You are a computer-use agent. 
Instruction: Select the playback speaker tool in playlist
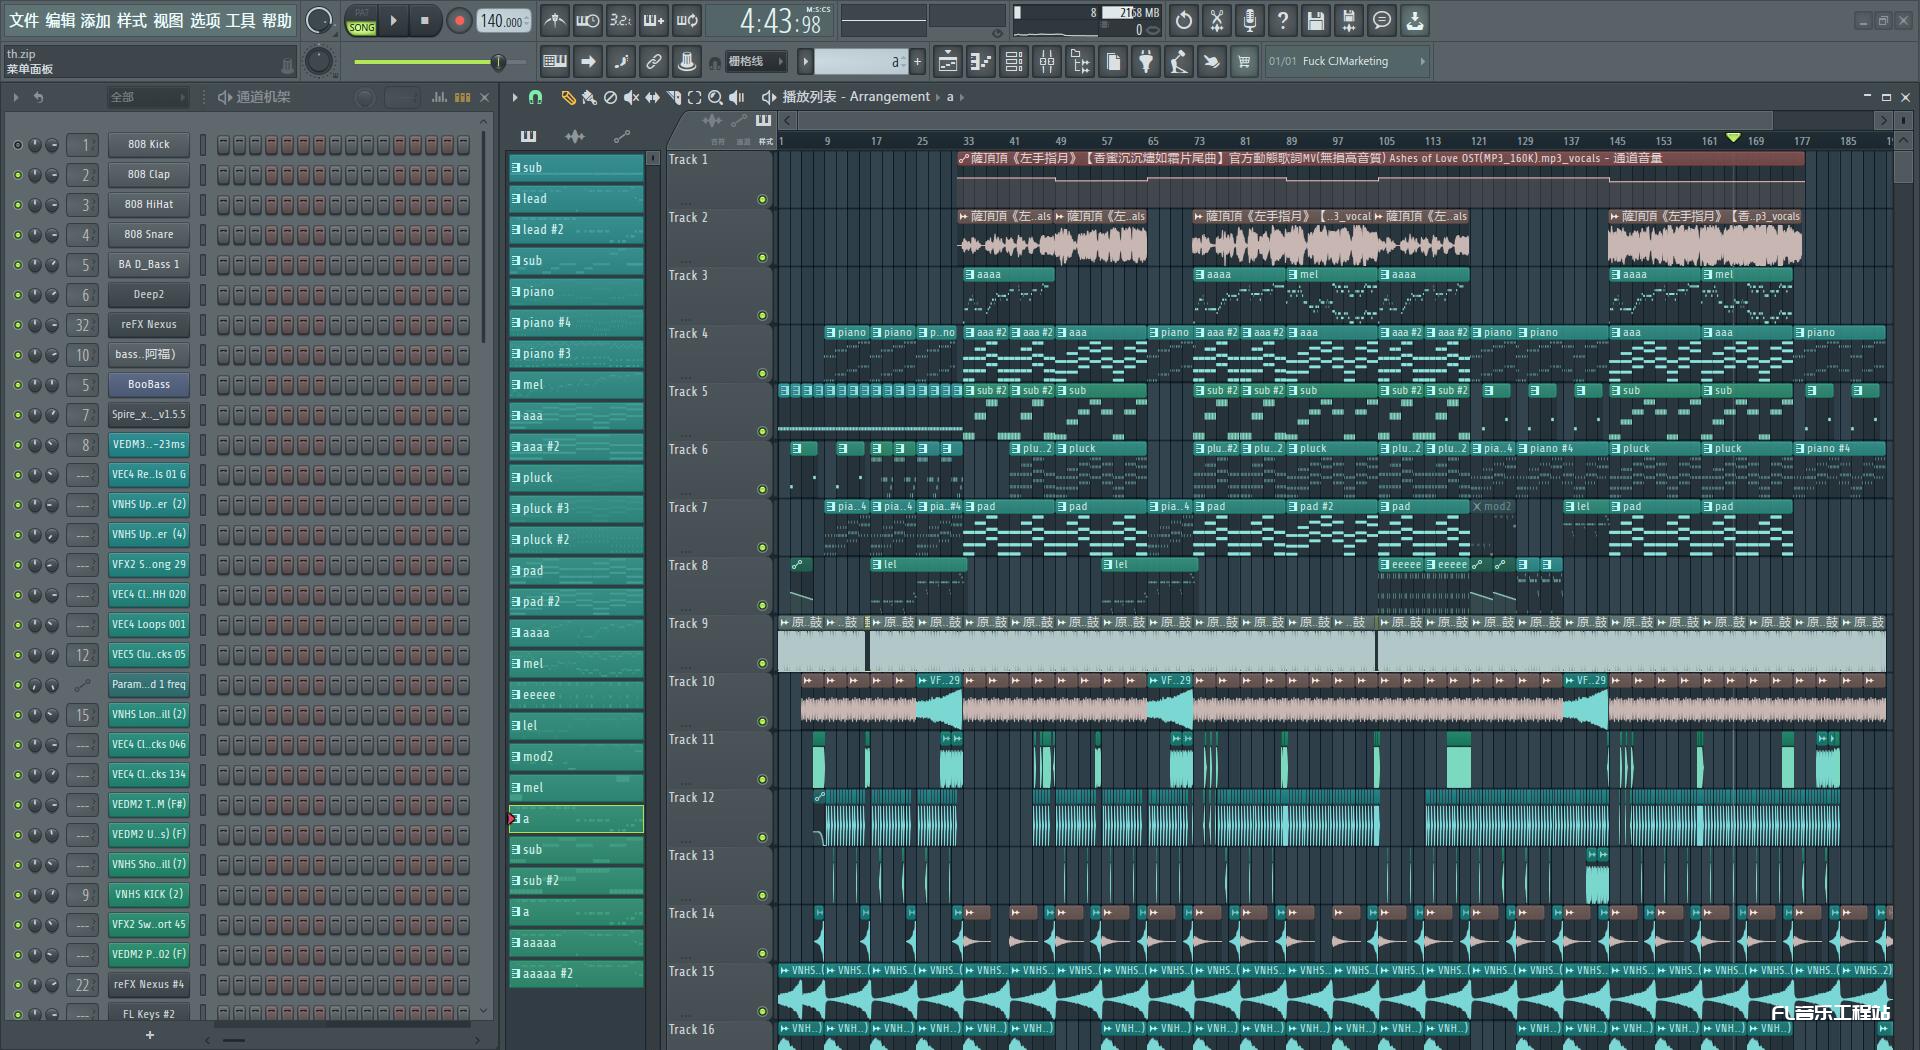(737, 97)
